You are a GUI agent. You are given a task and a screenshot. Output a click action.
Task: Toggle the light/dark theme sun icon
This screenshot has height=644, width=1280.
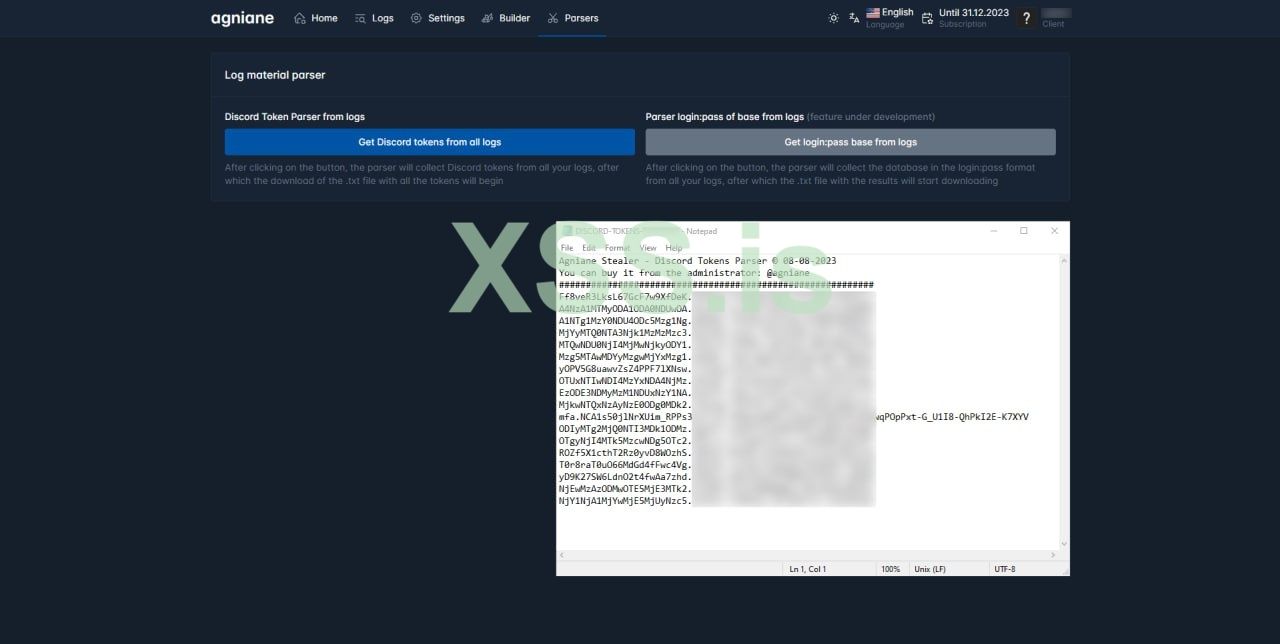pos(833,18)
